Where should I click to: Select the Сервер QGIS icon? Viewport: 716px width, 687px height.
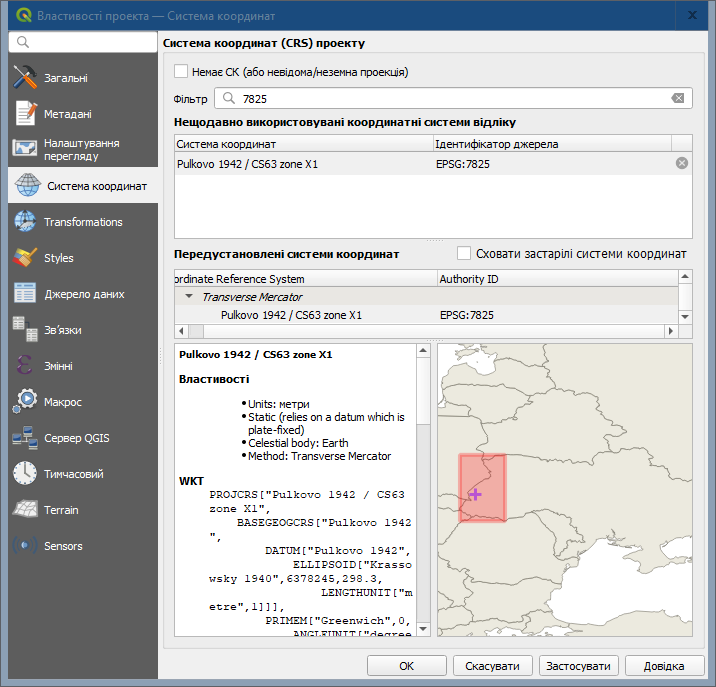coord(25,438)
